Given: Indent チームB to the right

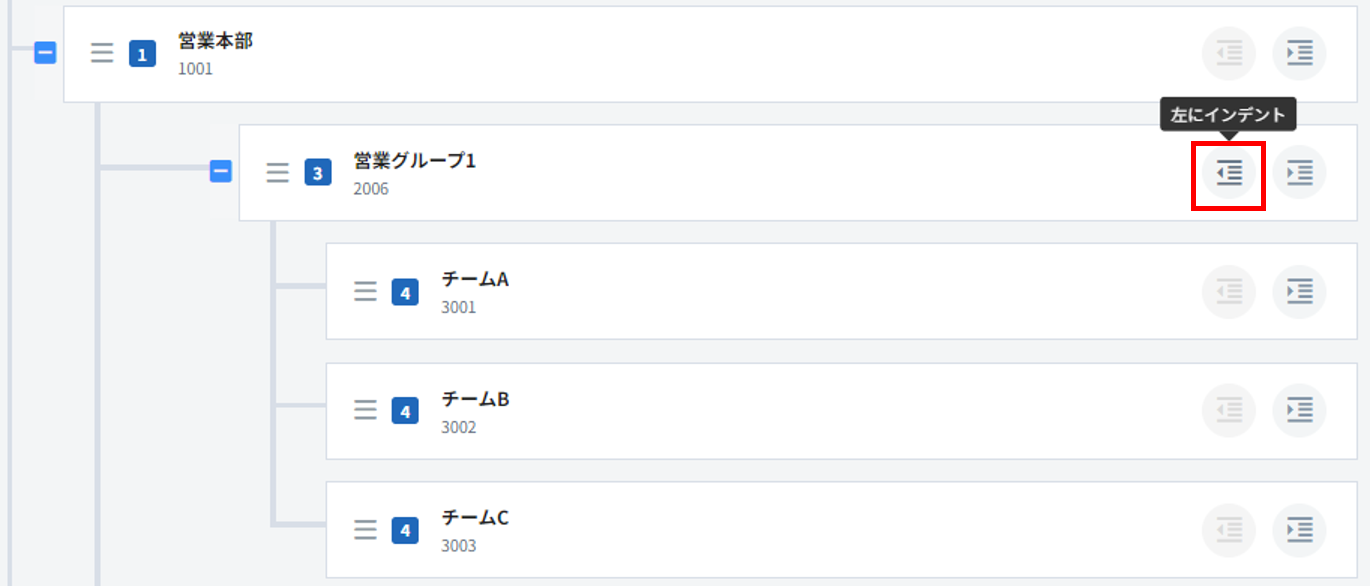Looking at the screenshot, I should (x=1299, y=410).
